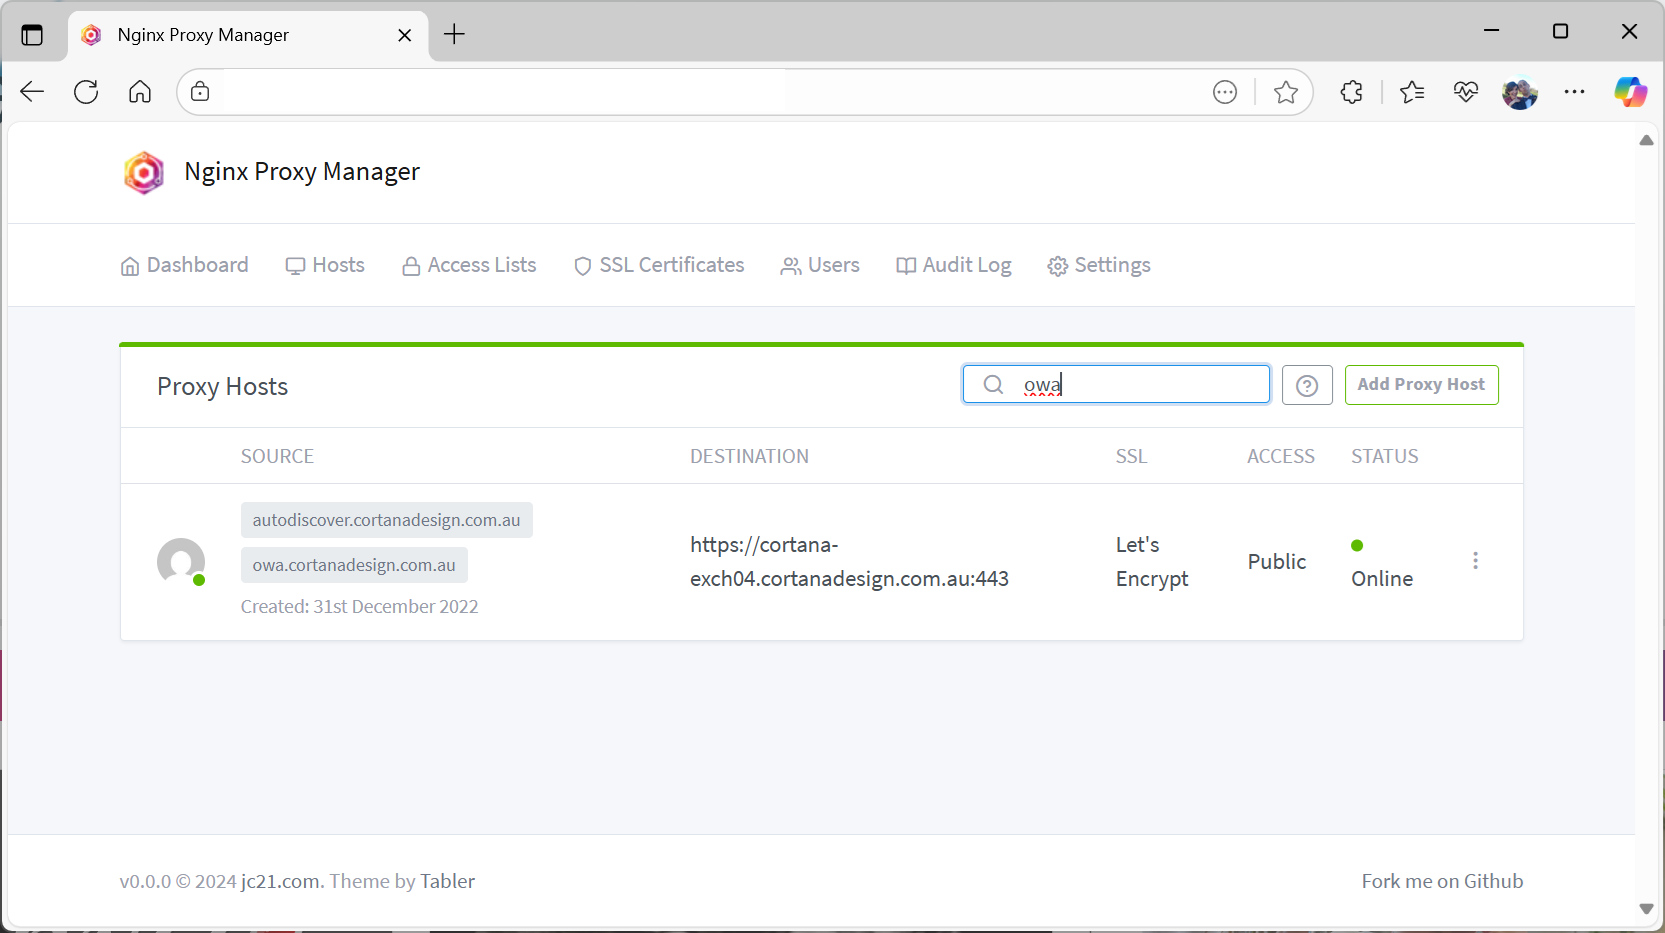
Task: Click Fork me on Github link
Action: [x=1442, y=881]
